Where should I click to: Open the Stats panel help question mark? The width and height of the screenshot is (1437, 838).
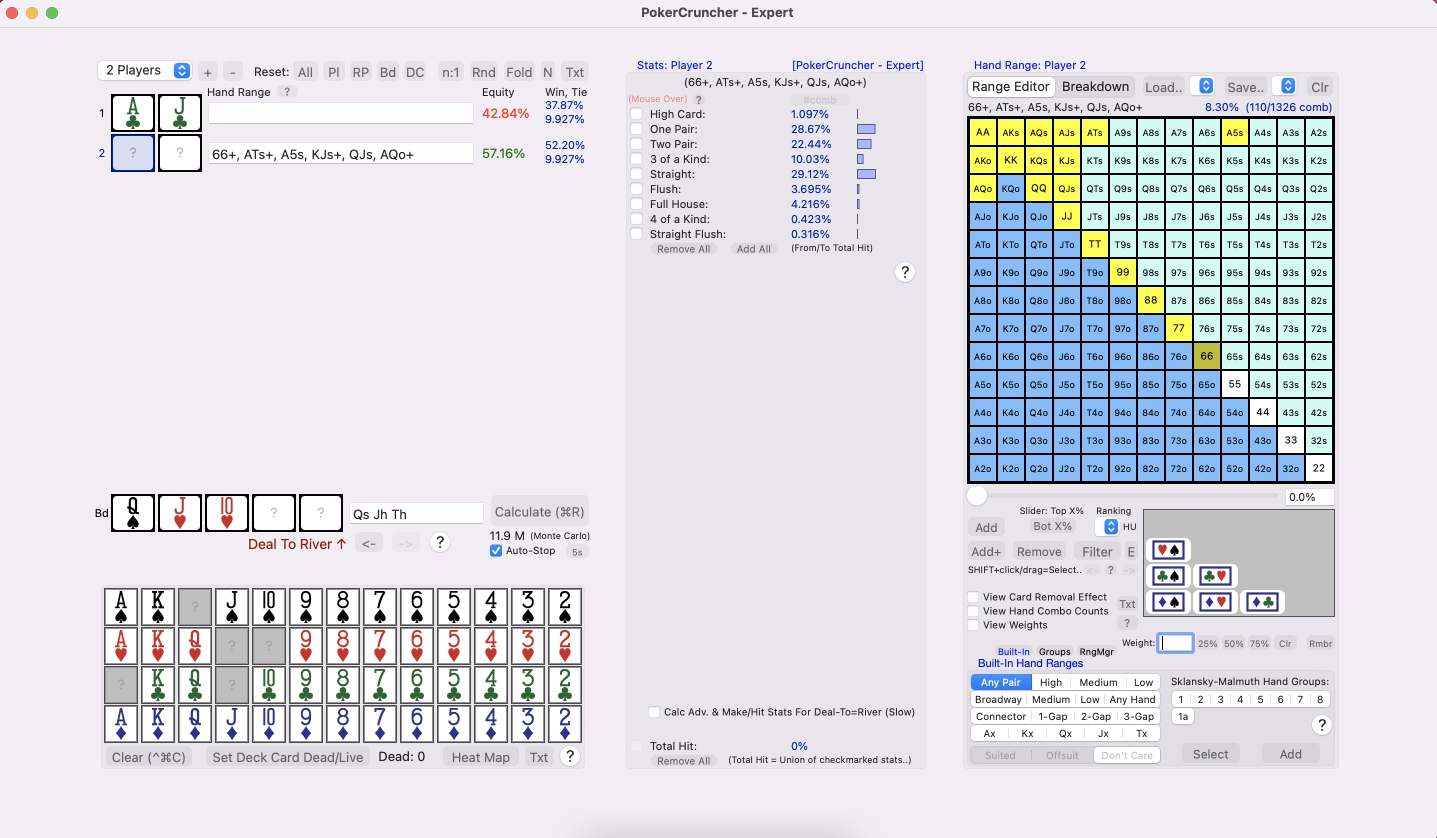pos(904,272)
